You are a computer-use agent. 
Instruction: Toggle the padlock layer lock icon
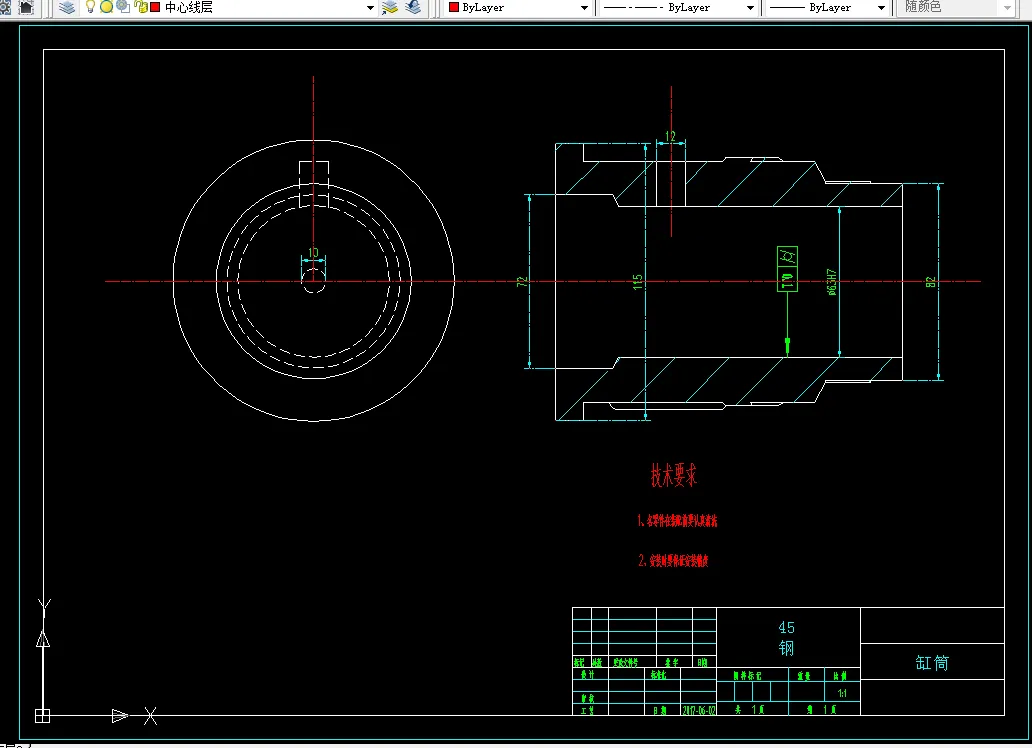point(140,7)
